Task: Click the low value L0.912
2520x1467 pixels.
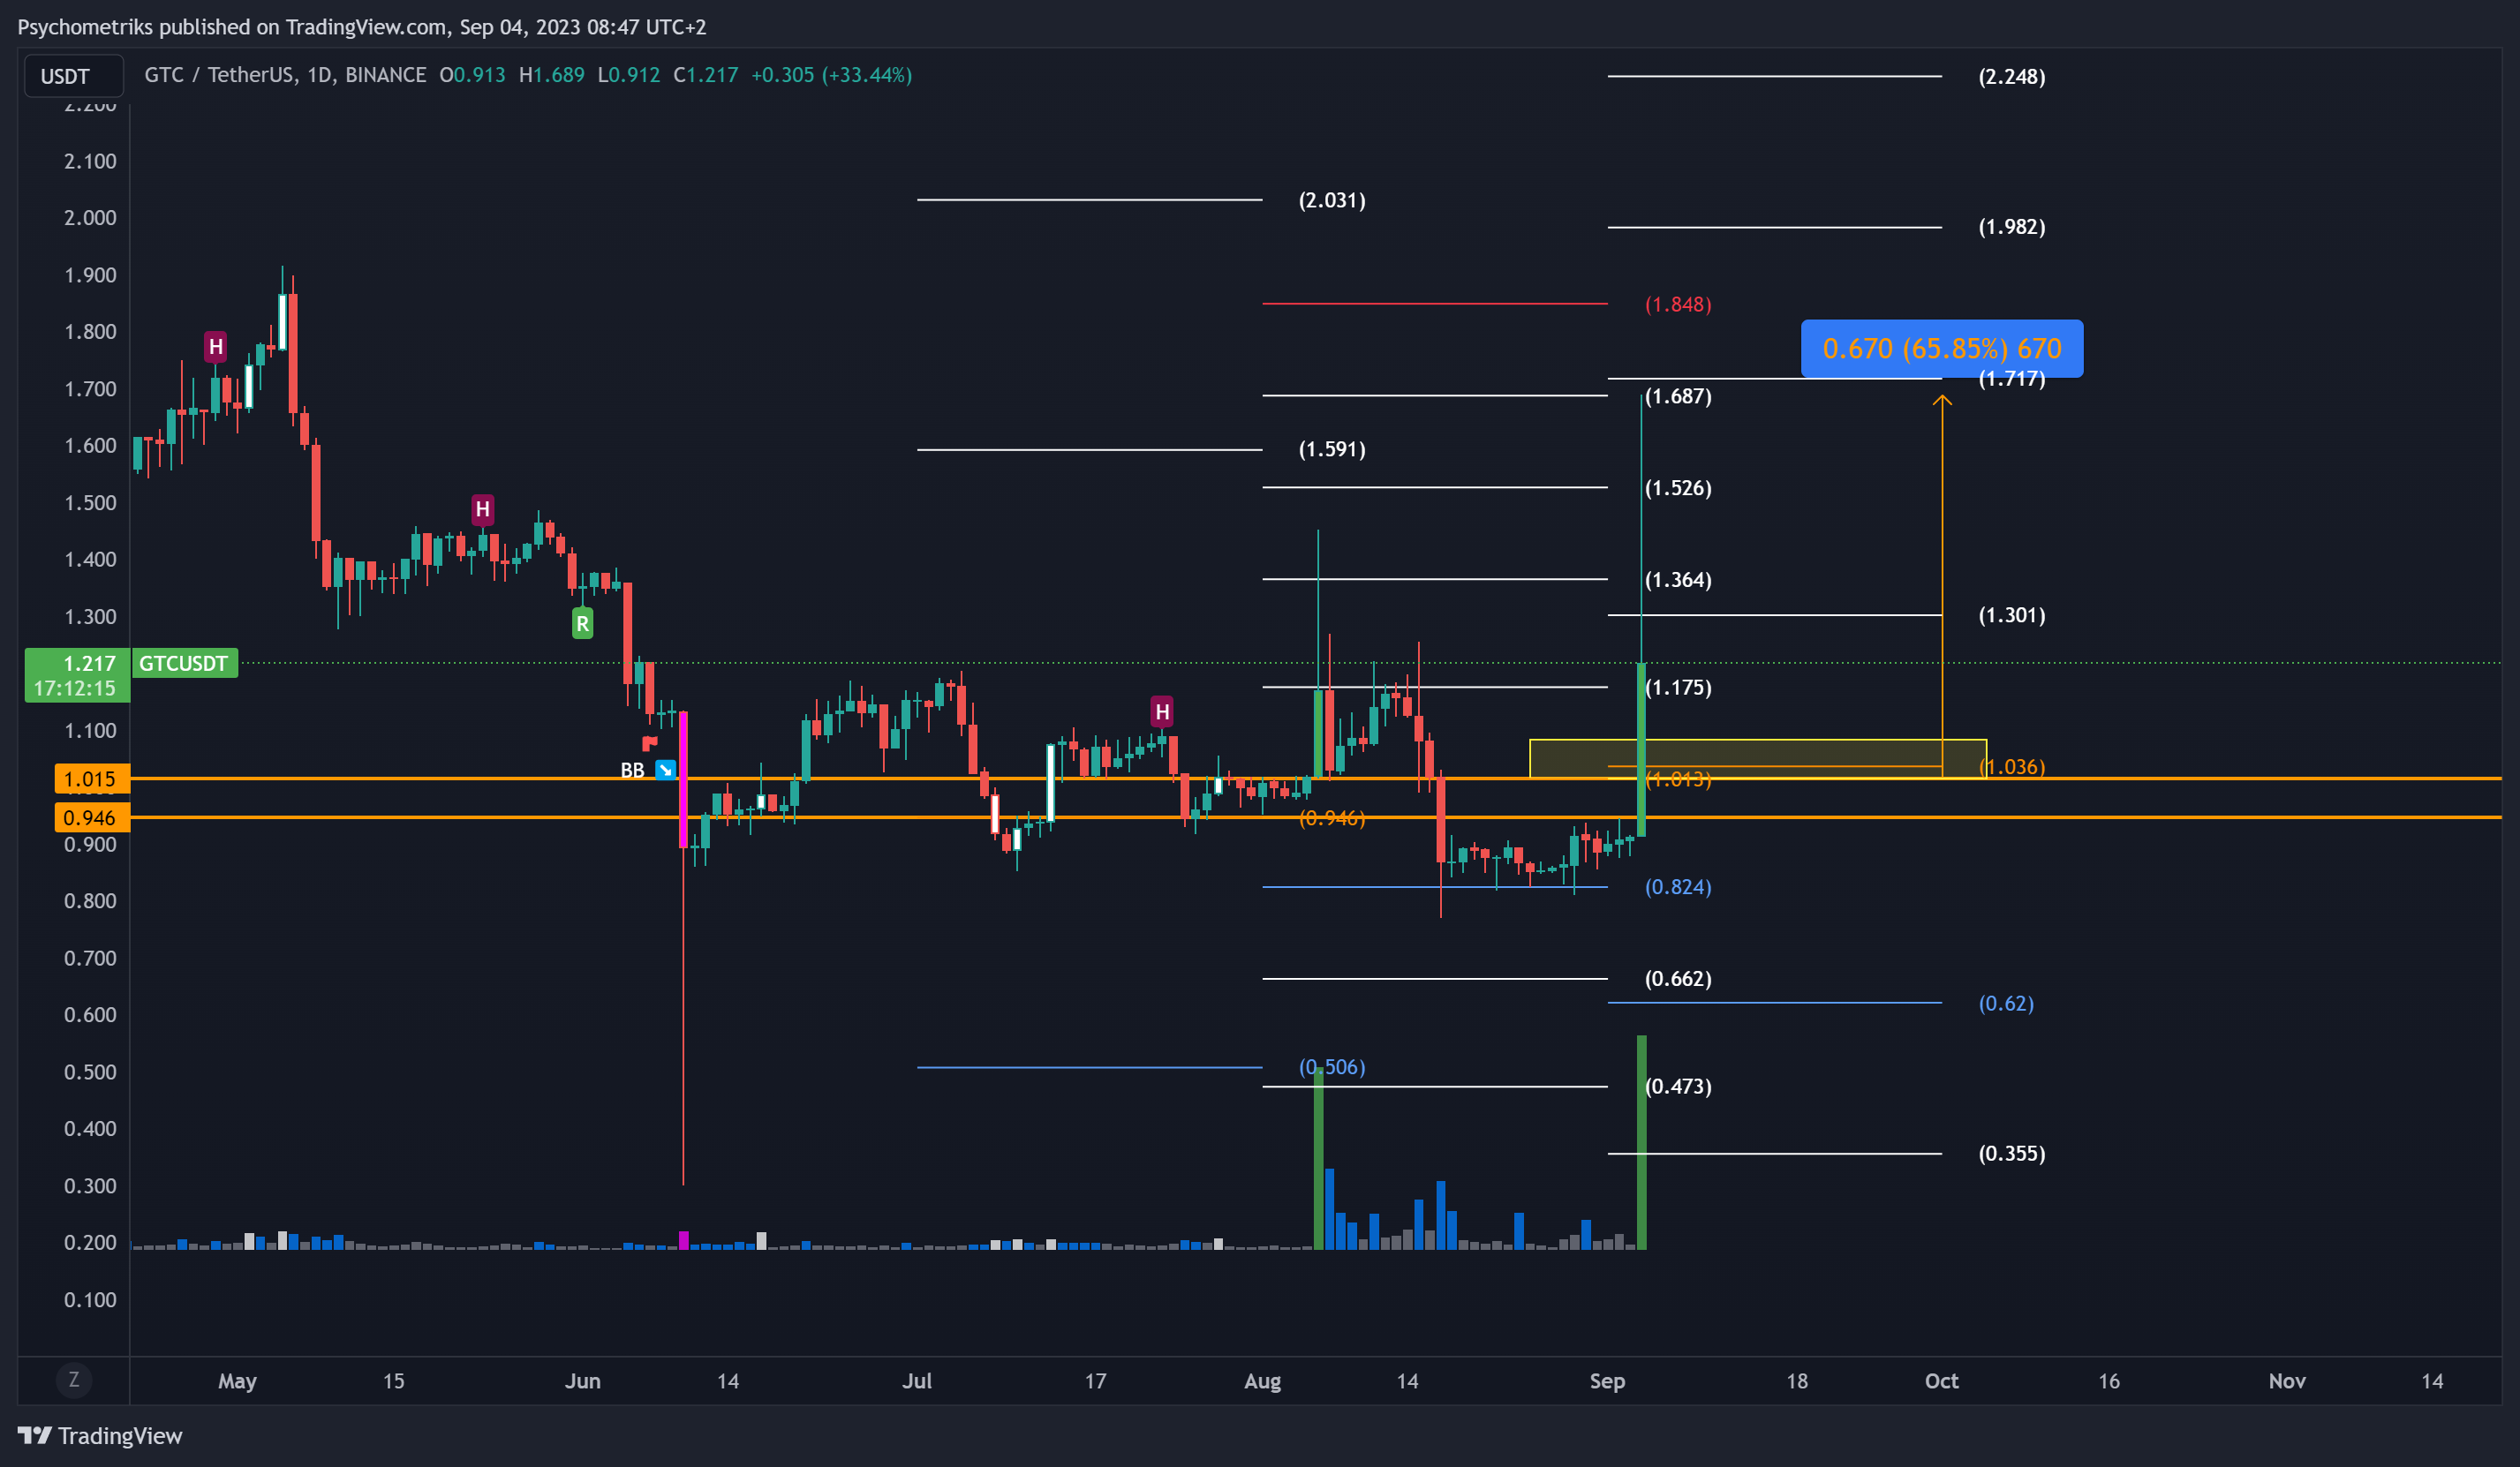Action: [x=629, y=75]
